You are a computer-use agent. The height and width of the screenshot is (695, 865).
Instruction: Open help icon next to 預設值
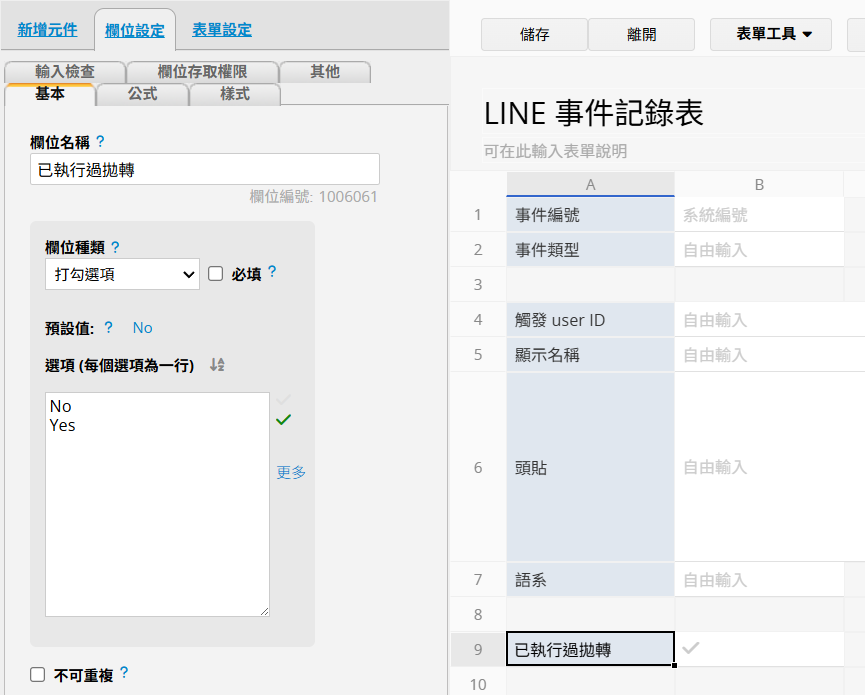[x=109, y=328]
